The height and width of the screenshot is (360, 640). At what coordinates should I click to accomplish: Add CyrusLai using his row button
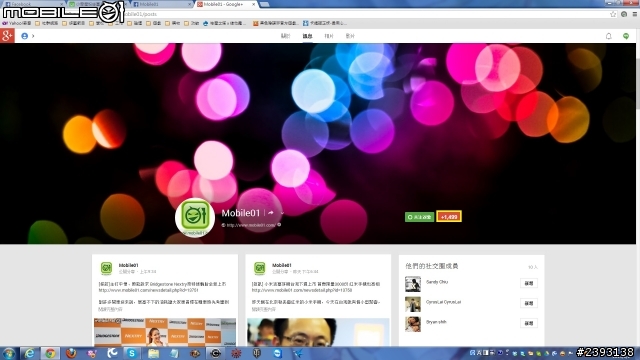coord(529,303)
